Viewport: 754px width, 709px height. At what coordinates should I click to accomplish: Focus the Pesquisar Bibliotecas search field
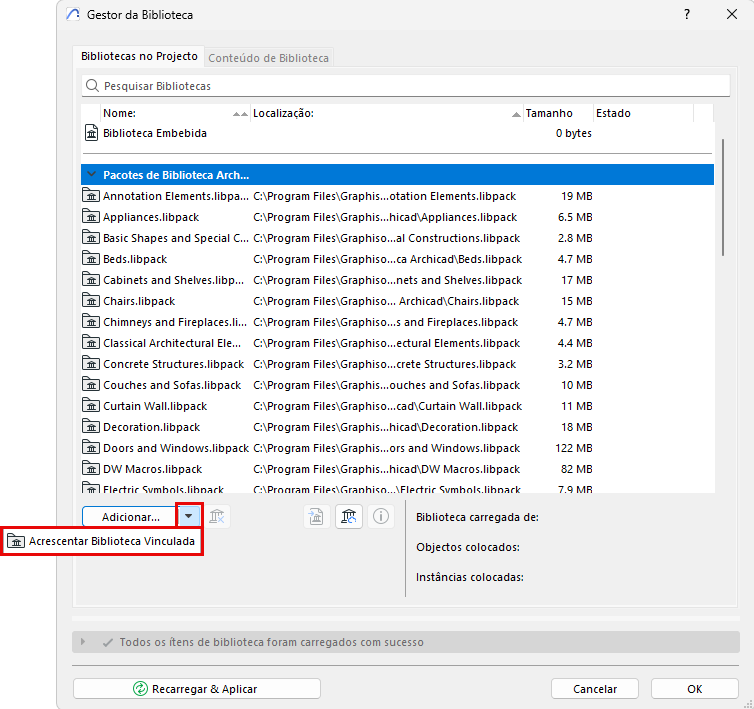pos(406,86)
